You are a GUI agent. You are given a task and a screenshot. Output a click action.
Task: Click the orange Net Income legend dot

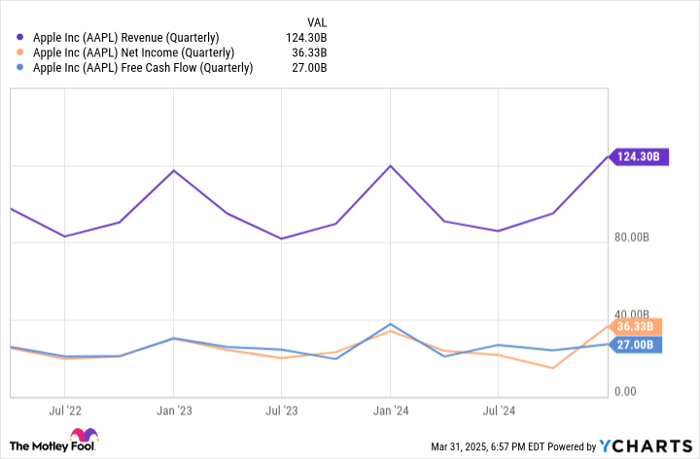tap(21, 53)
